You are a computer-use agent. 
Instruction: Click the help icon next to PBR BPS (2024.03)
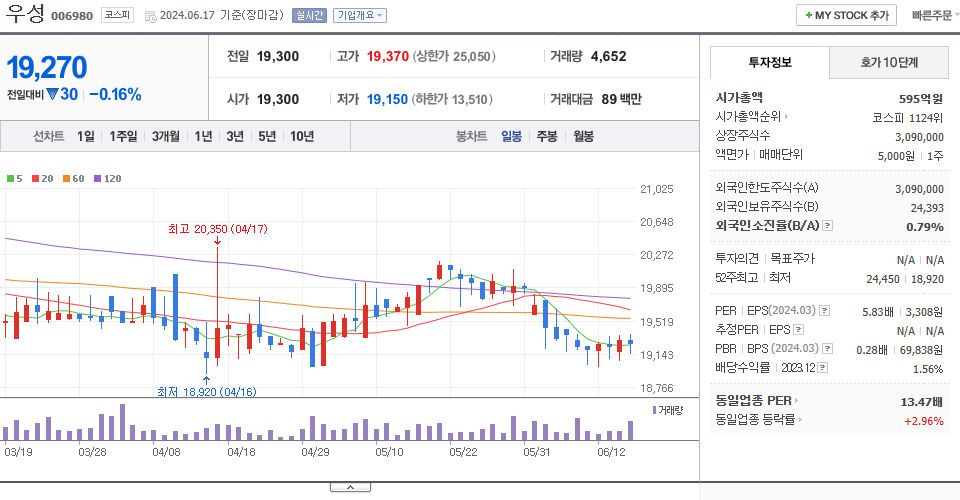pyautogui.click(x=827, y=349)
